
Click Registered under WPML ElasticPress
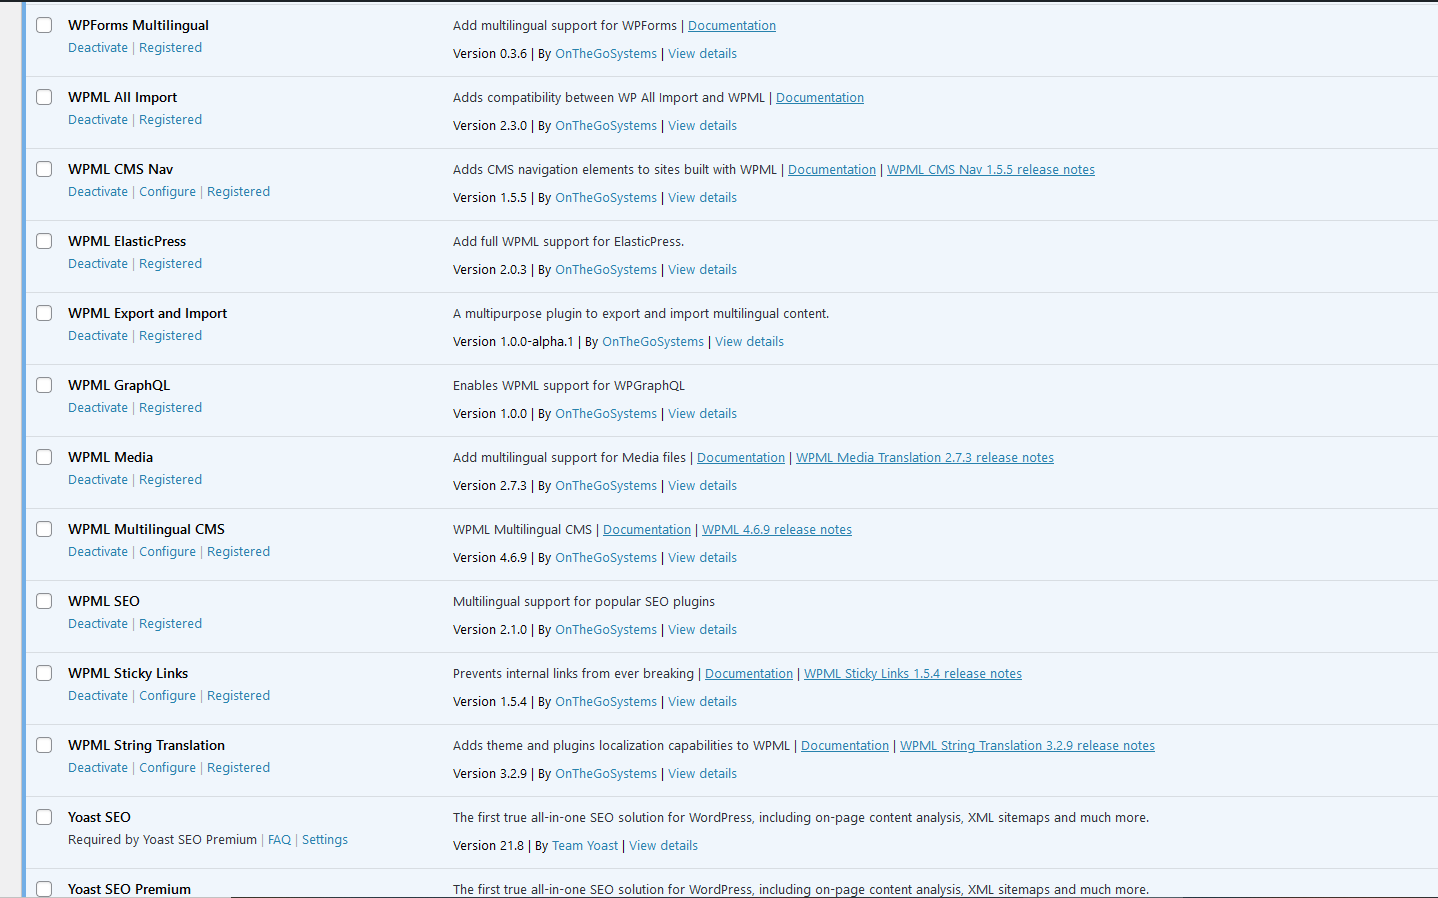(170, 264)
